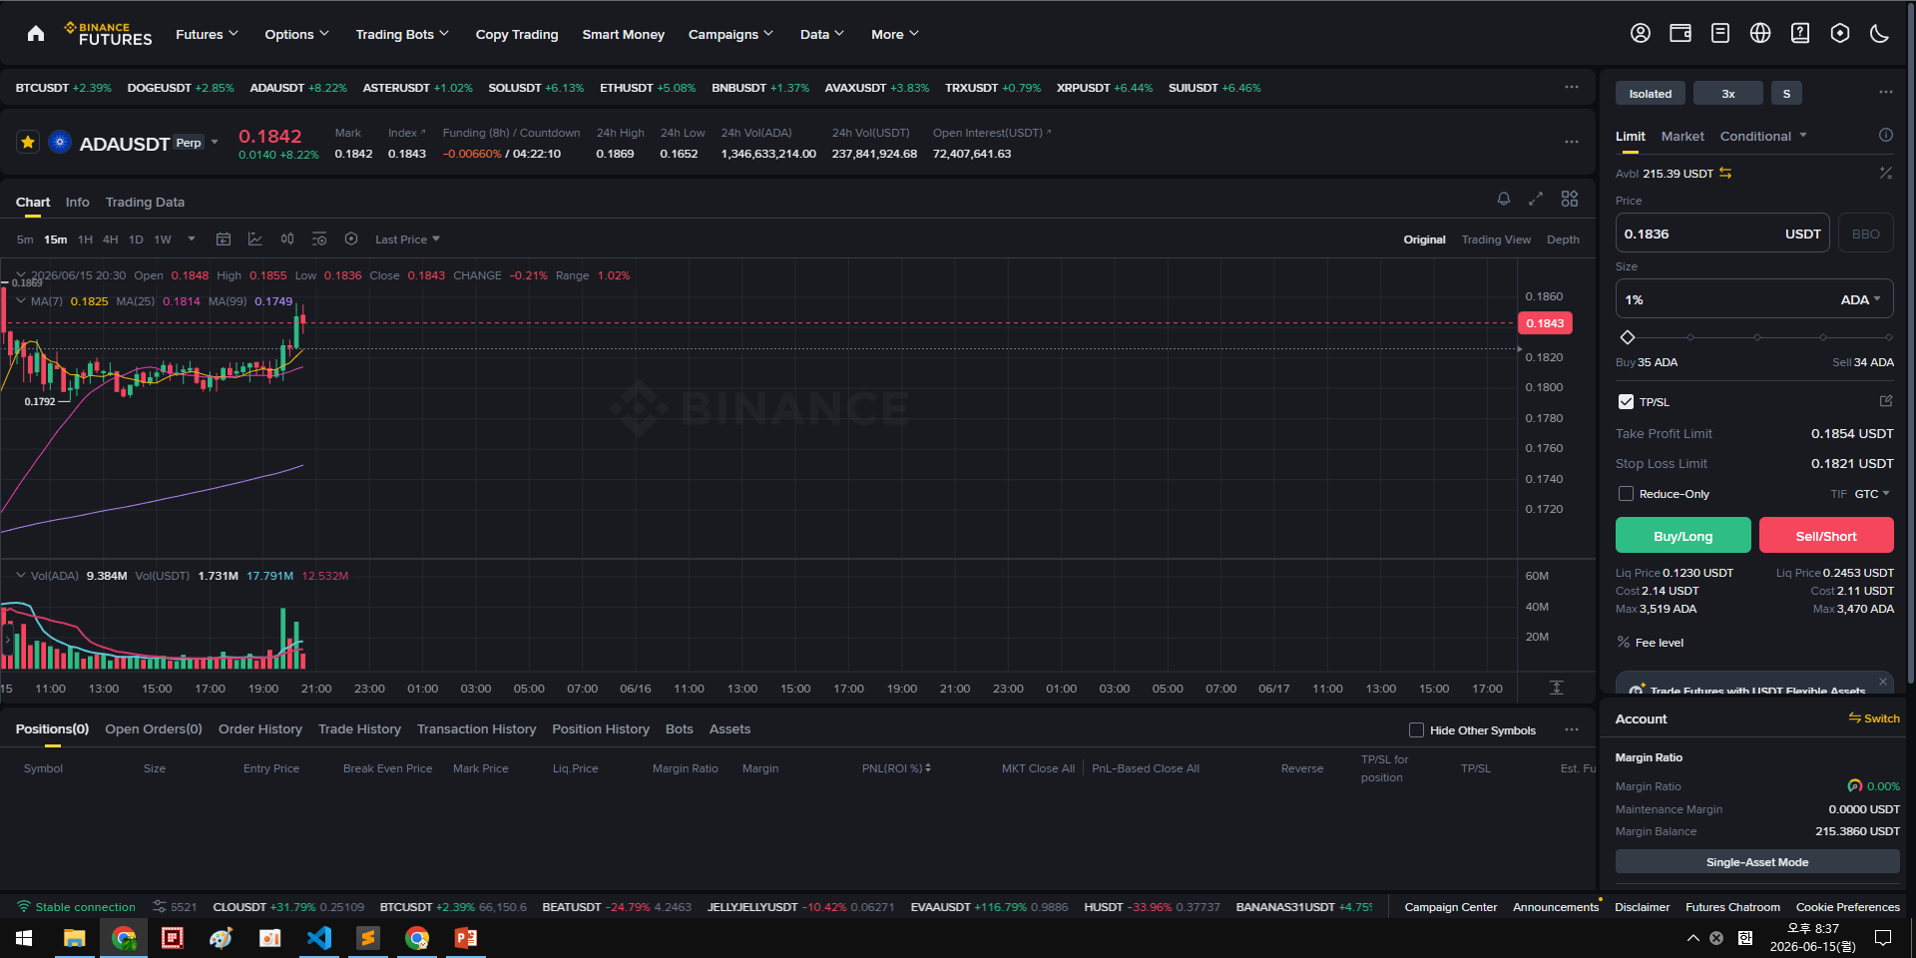Toggle dark mode with the moon icon
This screenshot has width=1916, height=958.
(x=1880, y=33)
